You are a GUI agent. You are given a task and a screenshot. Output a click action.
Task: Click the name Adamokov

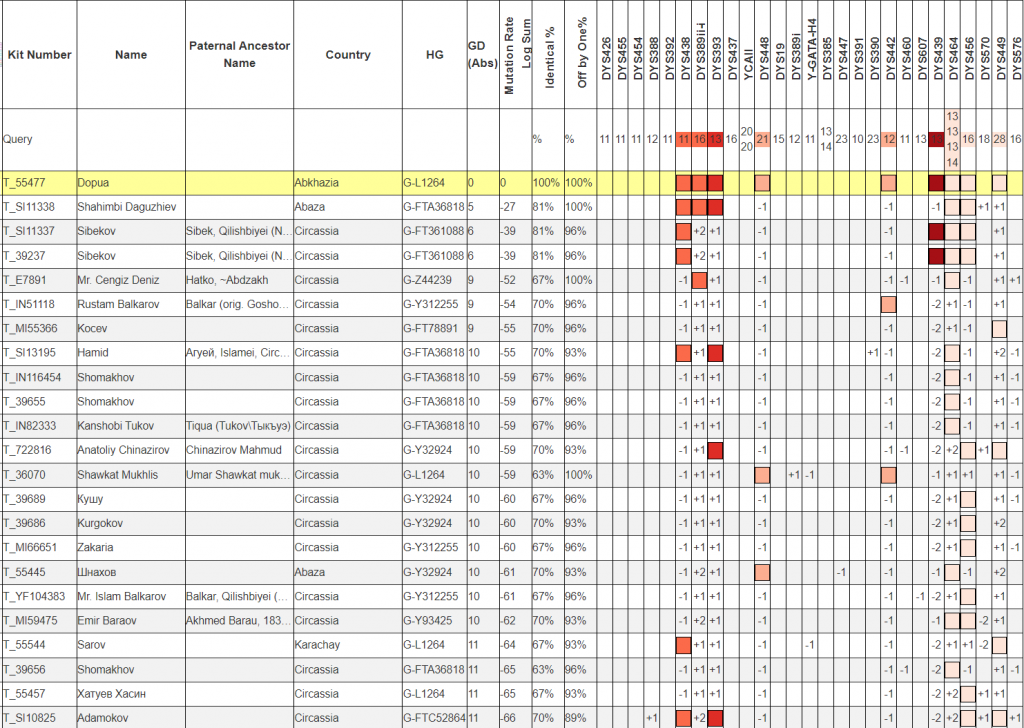click(x=101, y=718)
